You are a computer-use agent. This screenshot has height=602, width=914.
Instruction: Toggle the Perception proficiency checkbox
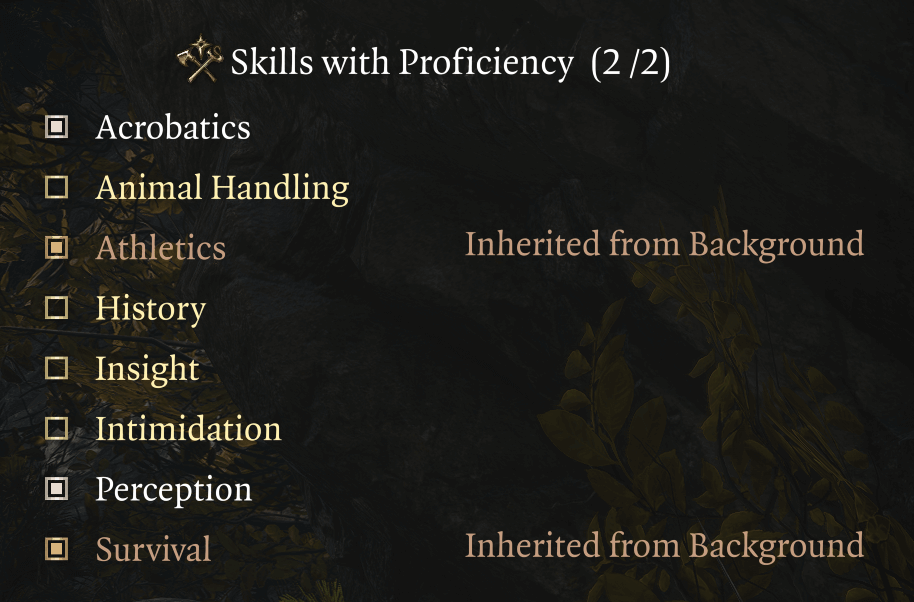click(55, 489)
